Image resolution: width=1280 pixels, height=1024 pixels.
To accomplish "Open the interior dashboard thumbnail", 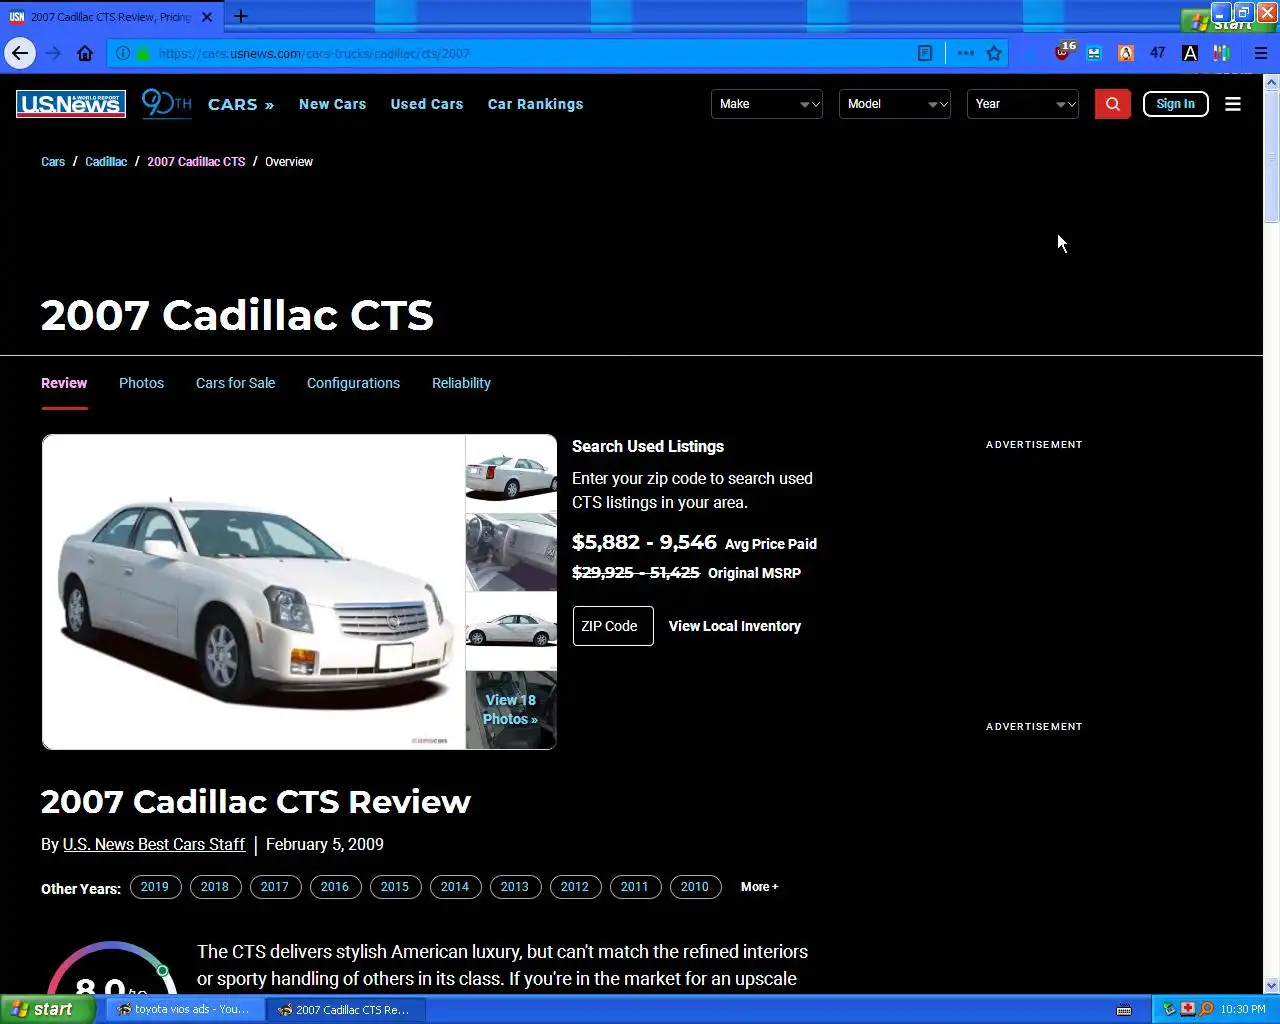I will (511, 552).
